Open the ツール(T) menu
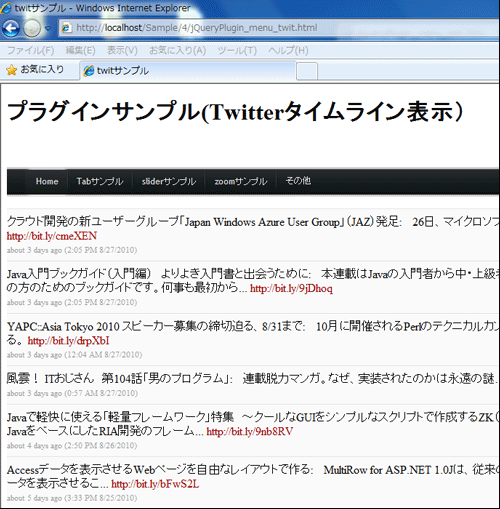500x509 pixels. pos(237,51)
